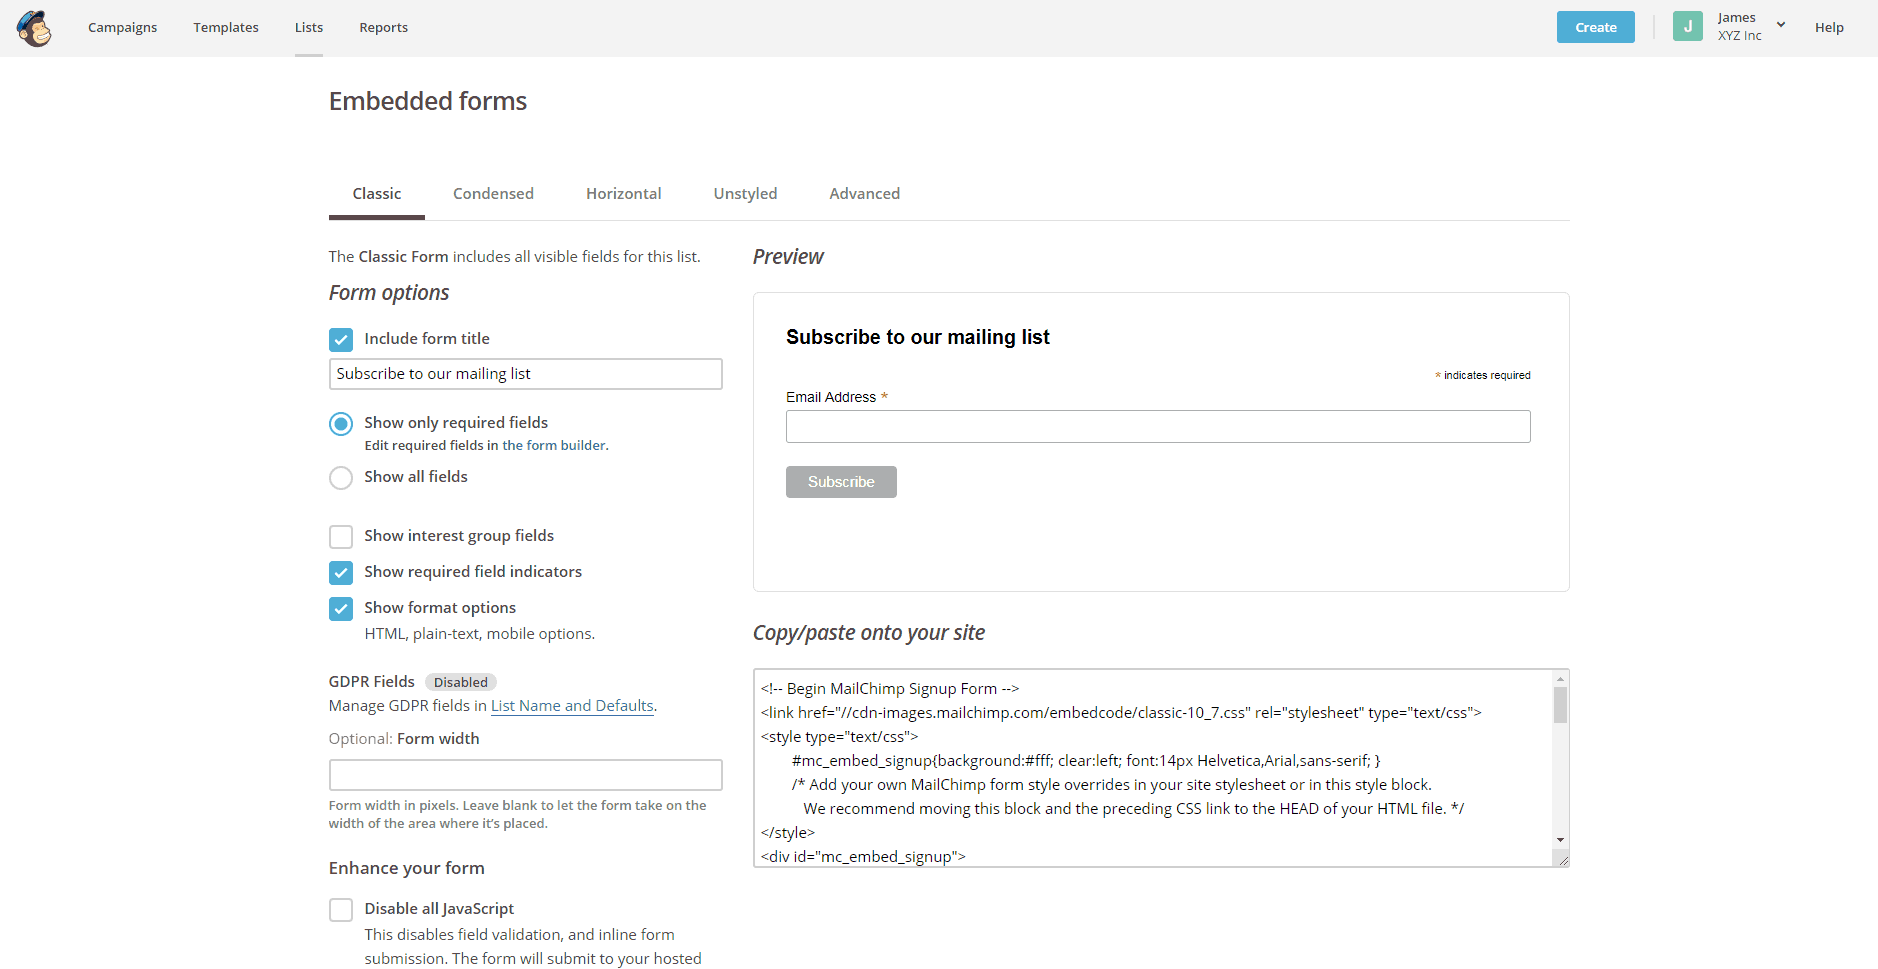
Task: Open the form builder link
Action: [554, 446]
